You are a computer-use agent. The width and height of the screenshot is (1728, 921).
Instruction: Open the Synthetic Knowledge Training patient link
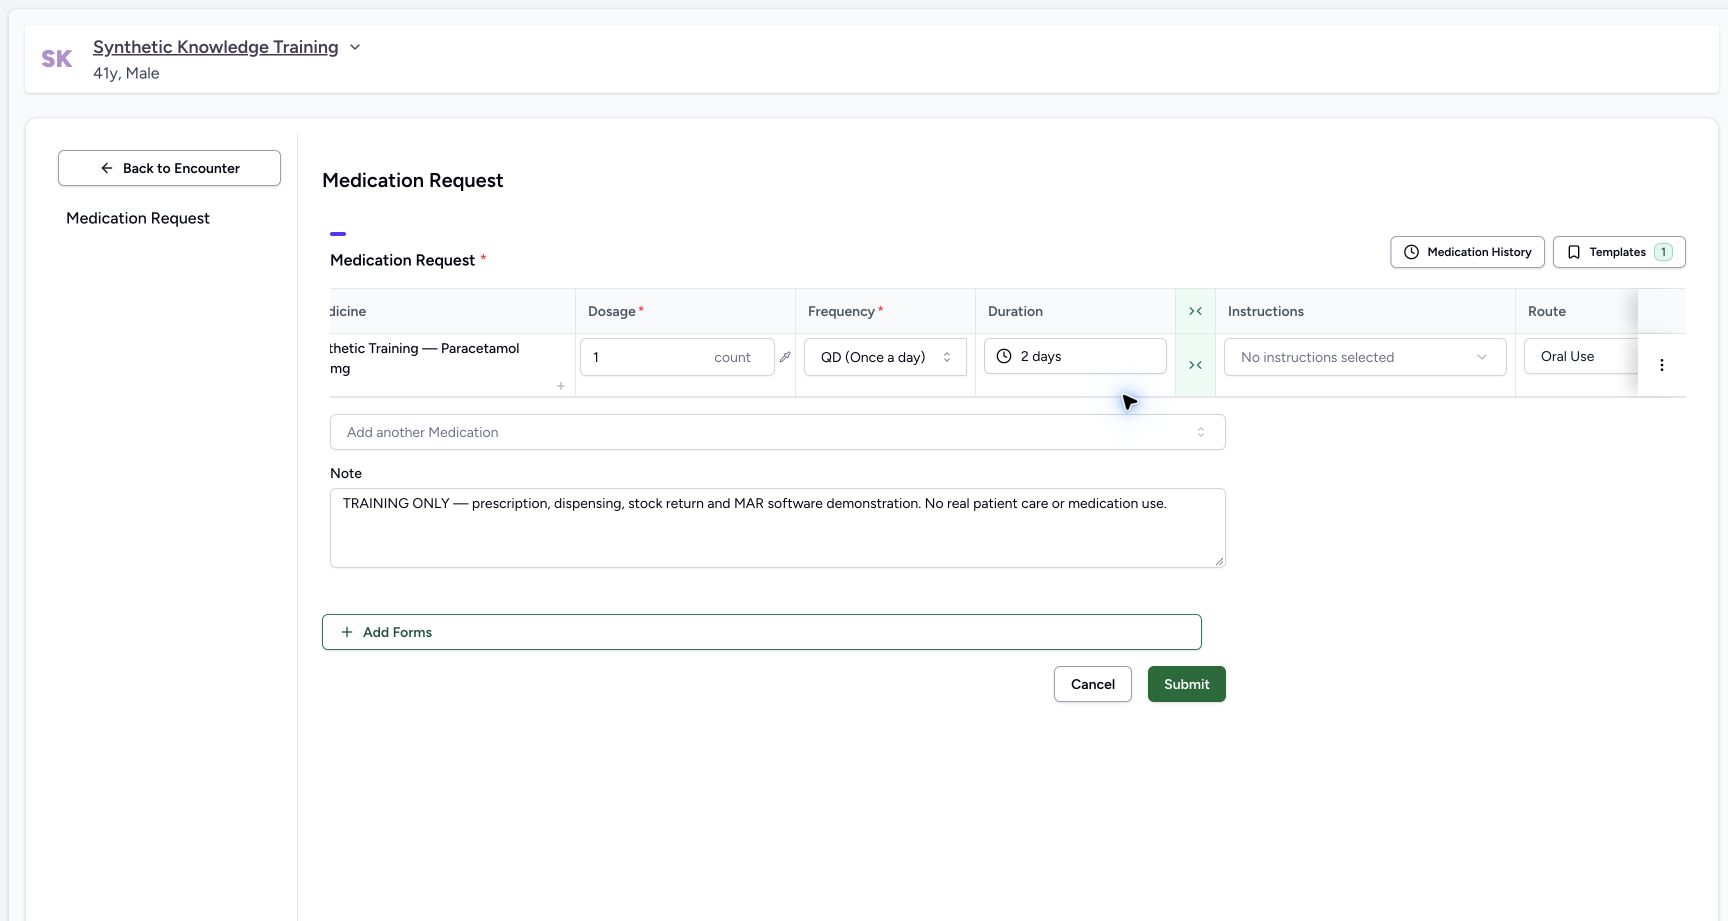coord(216,47)
